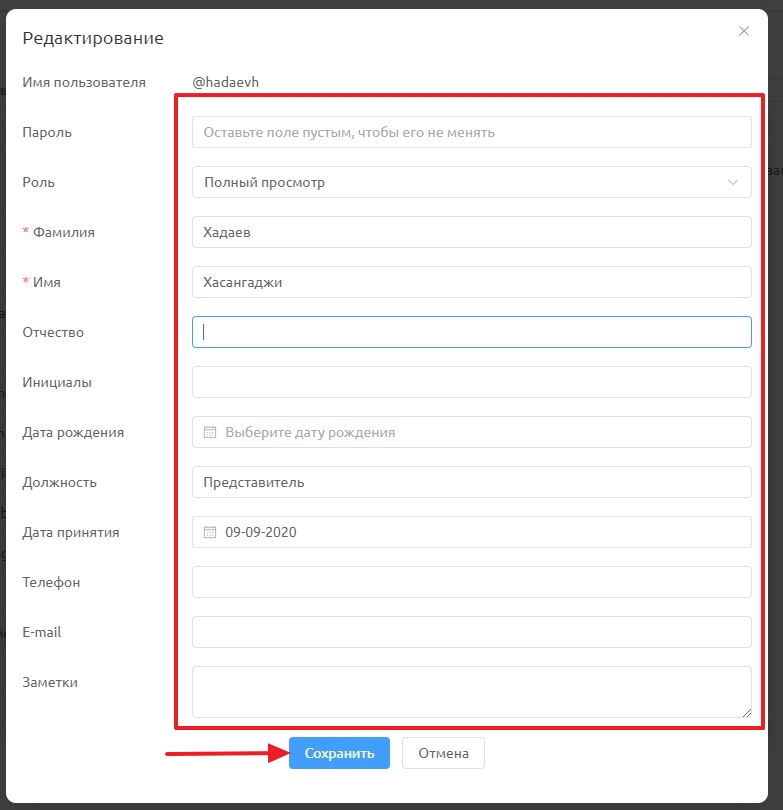Viewport: 783px width, 810px height.
Task: Click the Должность field with Представитель
Action: (x=472, y=482)
